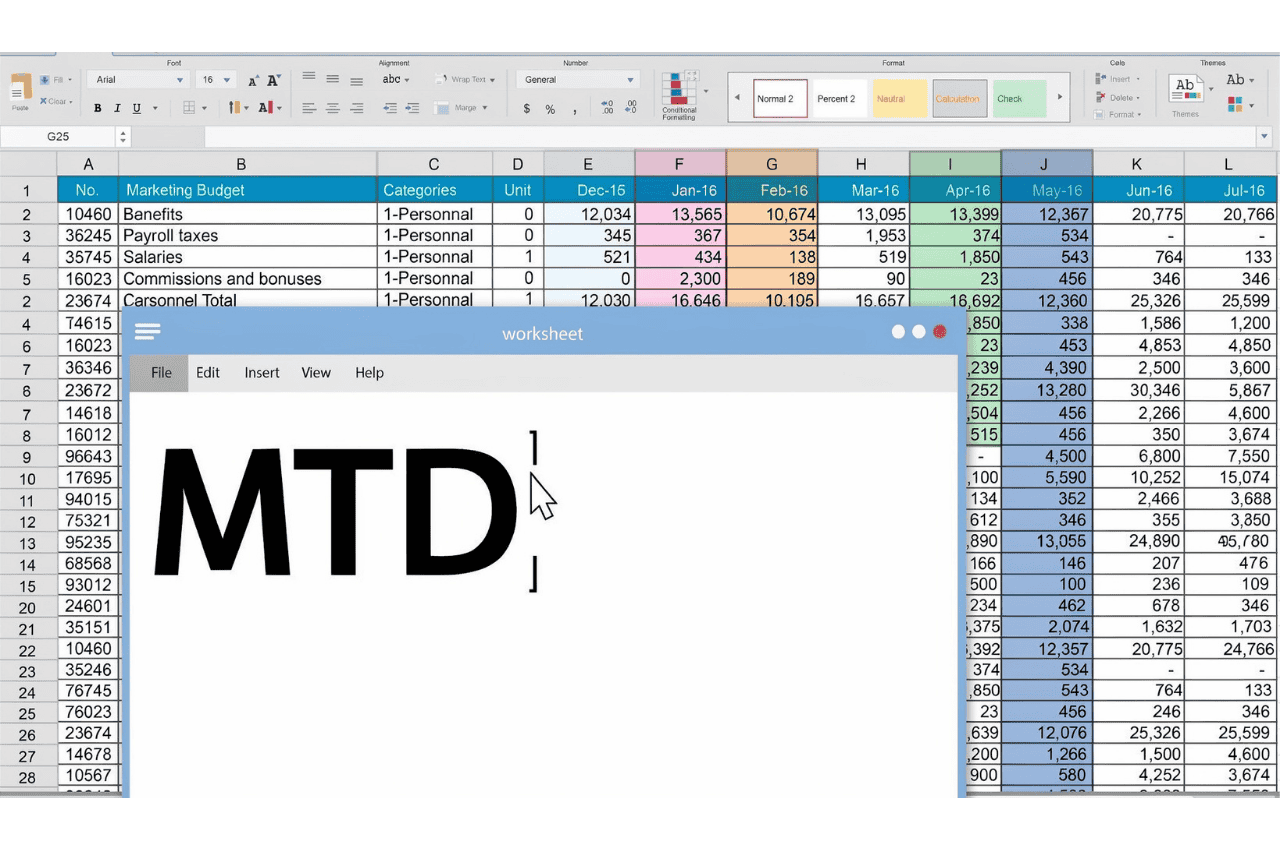Apply the Neutral cell style
1280x850 pixels.
[899, 99]
